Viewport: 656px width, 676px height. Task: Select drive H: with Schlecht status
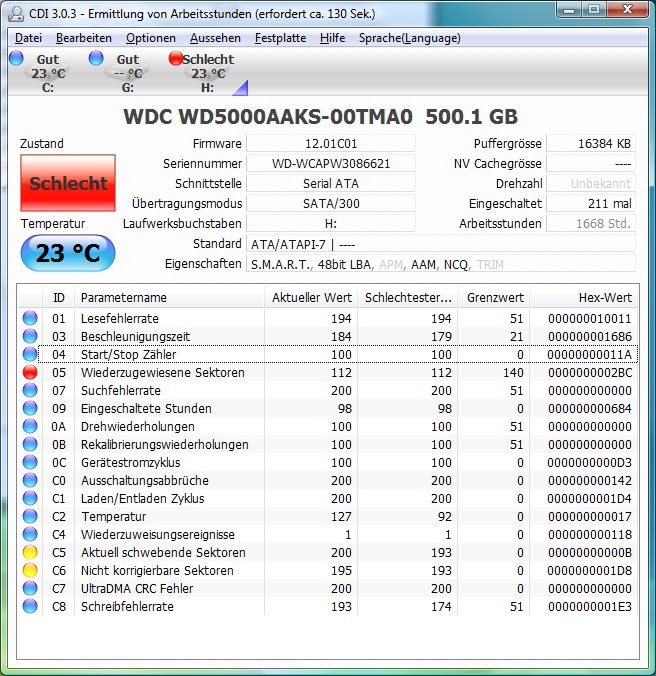pos(208,73)
